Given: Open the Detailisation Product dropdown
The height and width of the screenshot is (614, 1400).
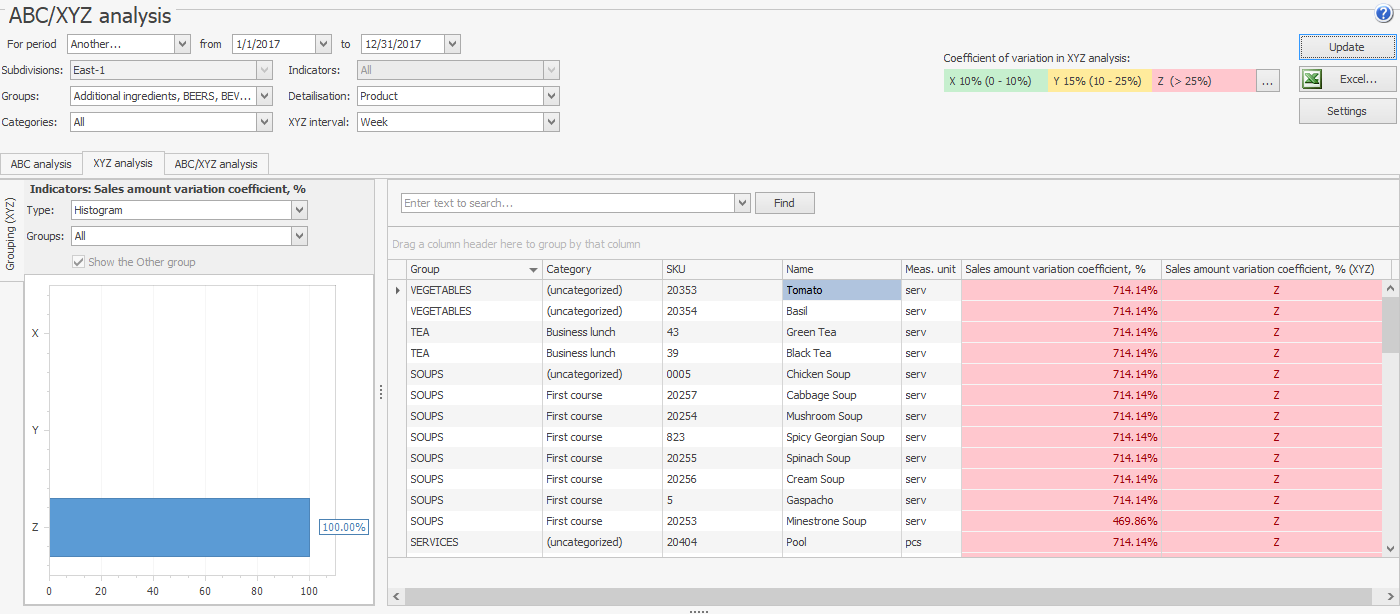Looking at the screenshot, I should click(x=551, y=96).
